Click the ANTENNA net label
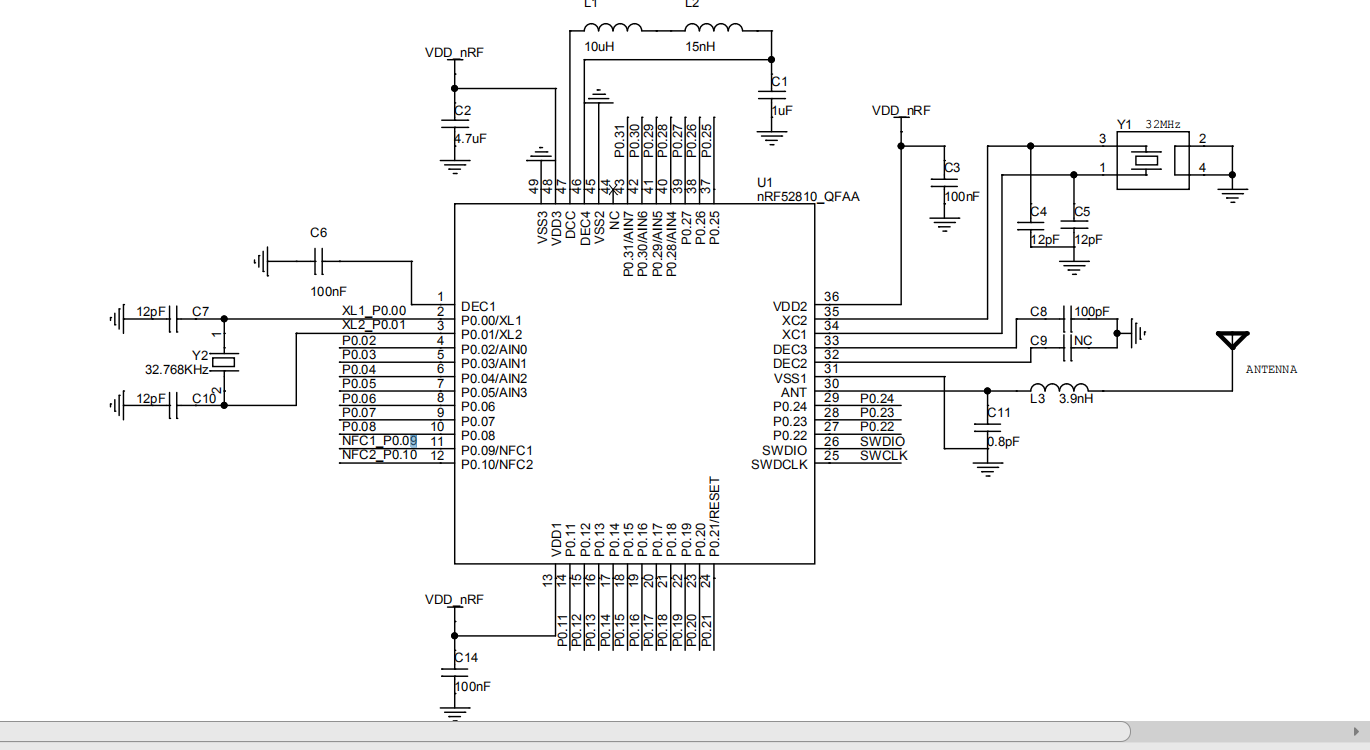The height and width of the screenshot is (750, 1370). 1271,370
